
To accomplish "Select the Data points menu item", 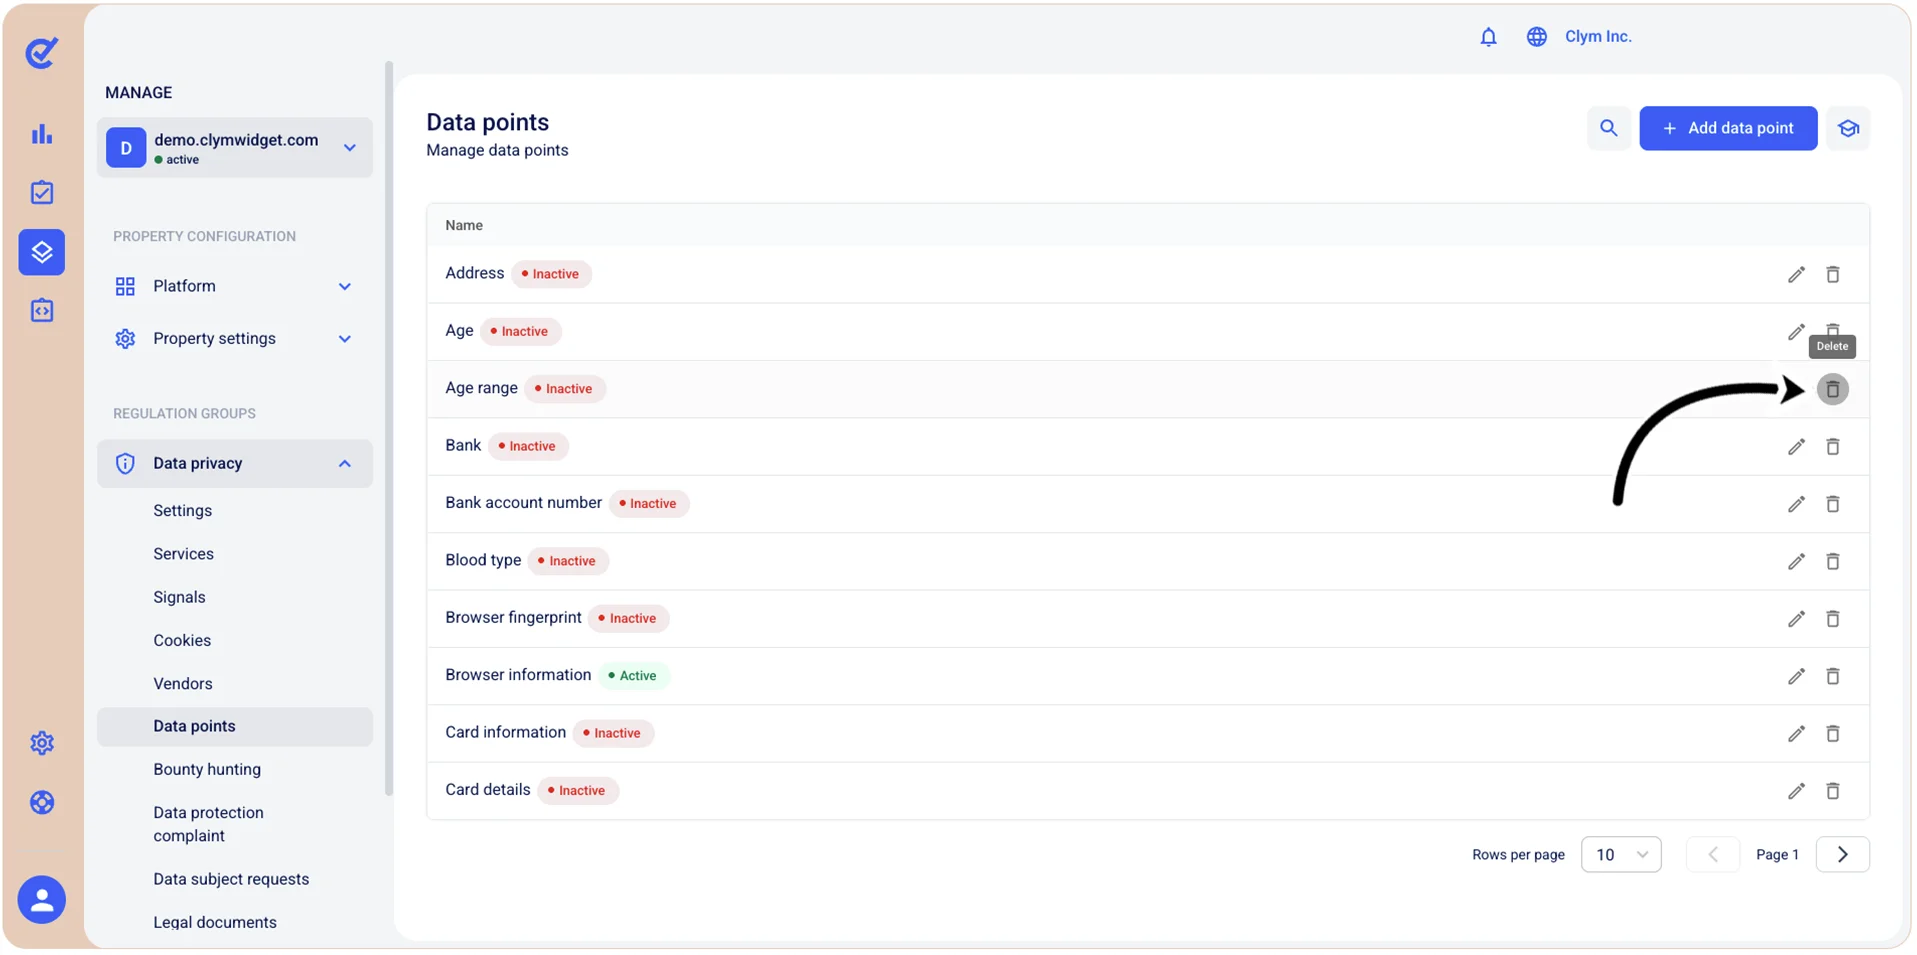I will coord(235,727).
